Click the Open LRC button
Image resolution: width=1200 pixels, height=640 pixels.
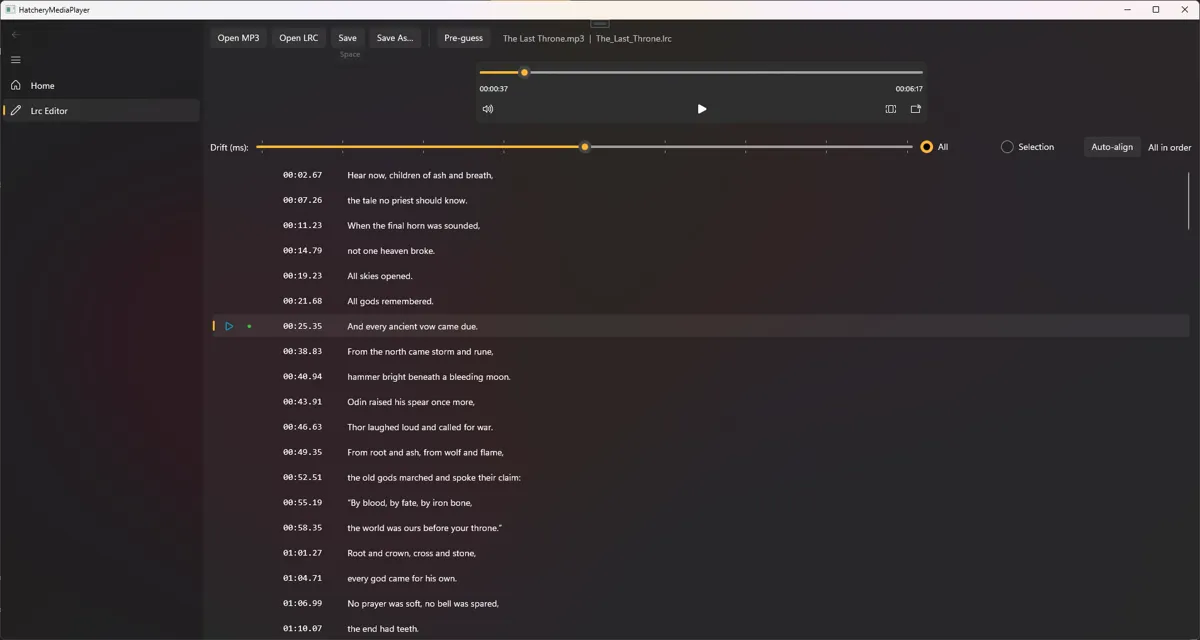(298, 38)
